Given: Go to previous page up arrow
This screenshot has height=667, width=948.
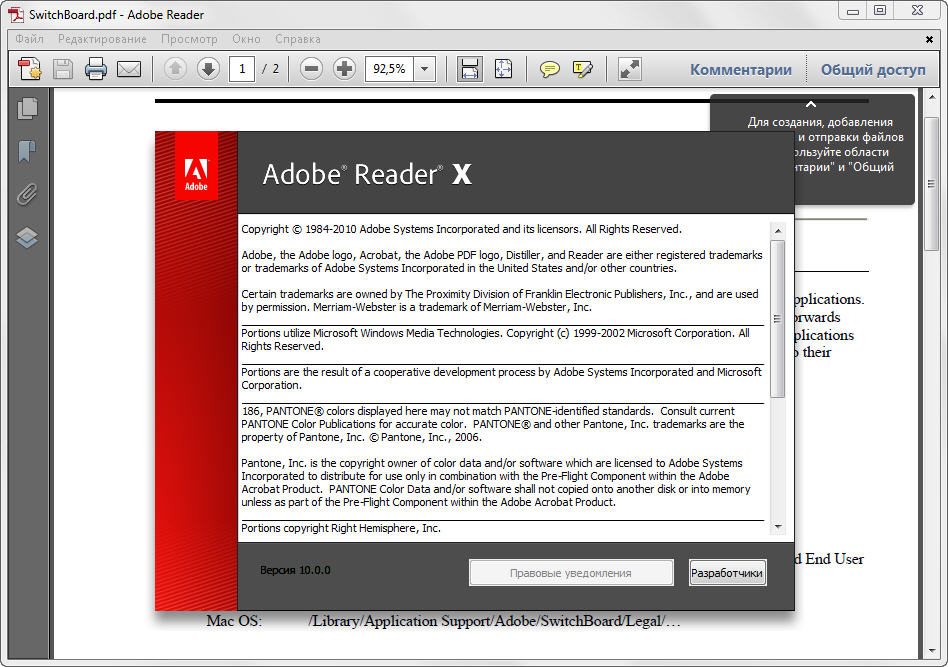Looking at the screenshot, I should [x=175, y=69].
